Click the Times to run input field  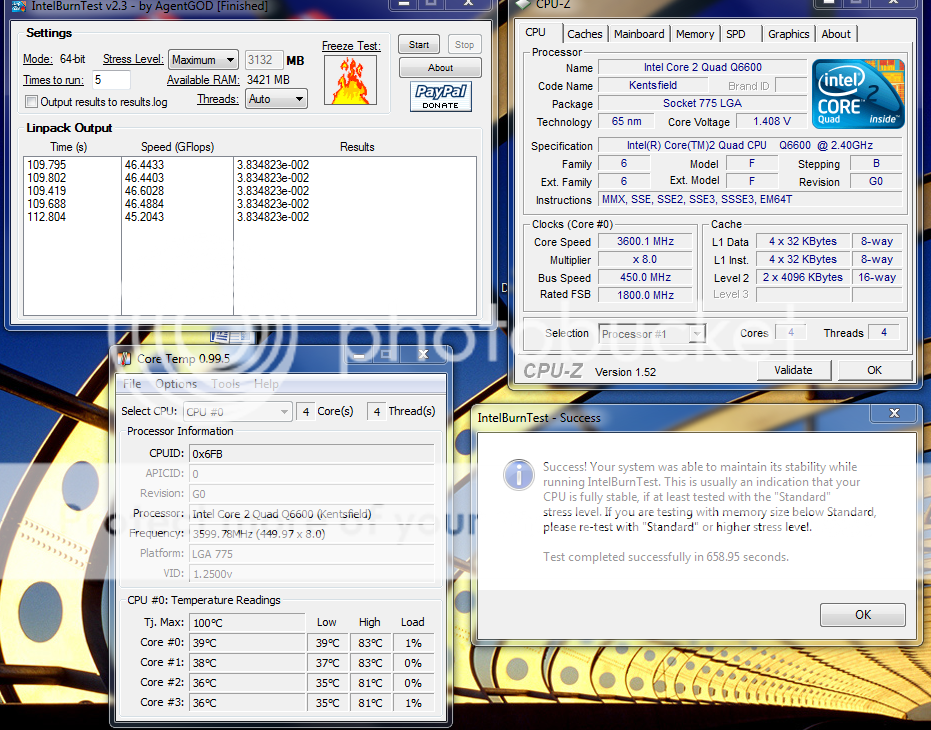tap(111, 80)
